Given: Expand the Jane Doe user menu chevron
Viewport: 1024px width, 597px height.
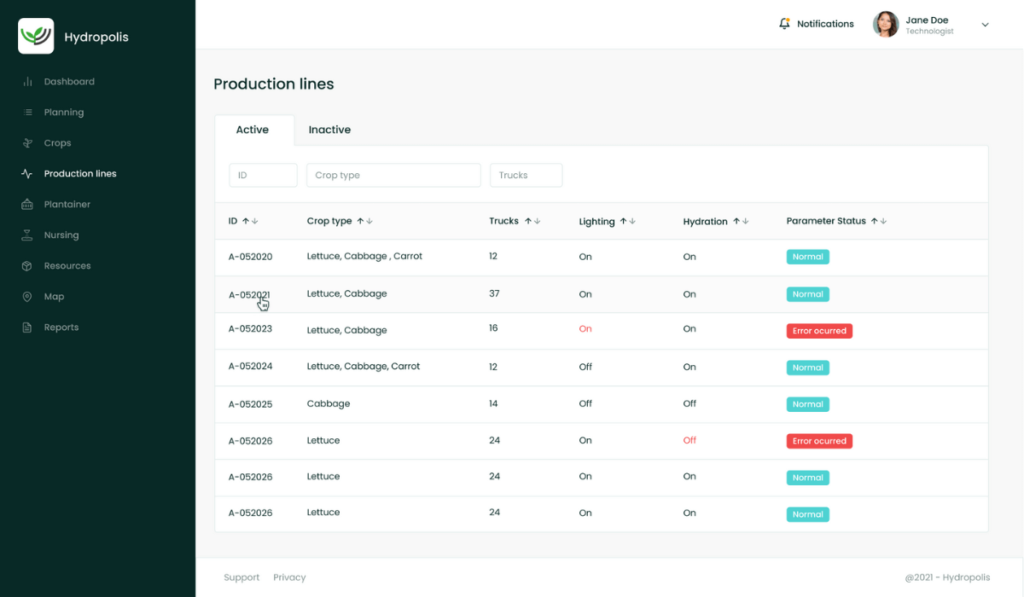Looking at the screenshot, I should [985, 25].
